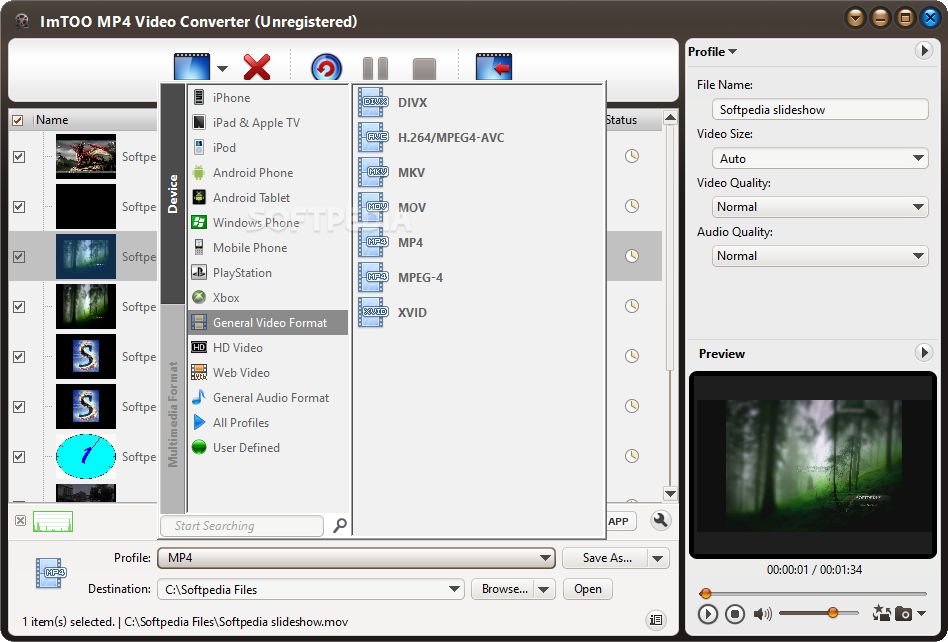
Task: Click the Stop toolbar icon
Action: 424,68
